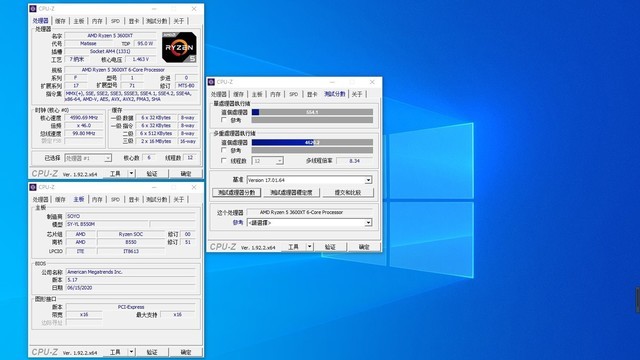Open 显卡 tab in processor window

(134, 21)
